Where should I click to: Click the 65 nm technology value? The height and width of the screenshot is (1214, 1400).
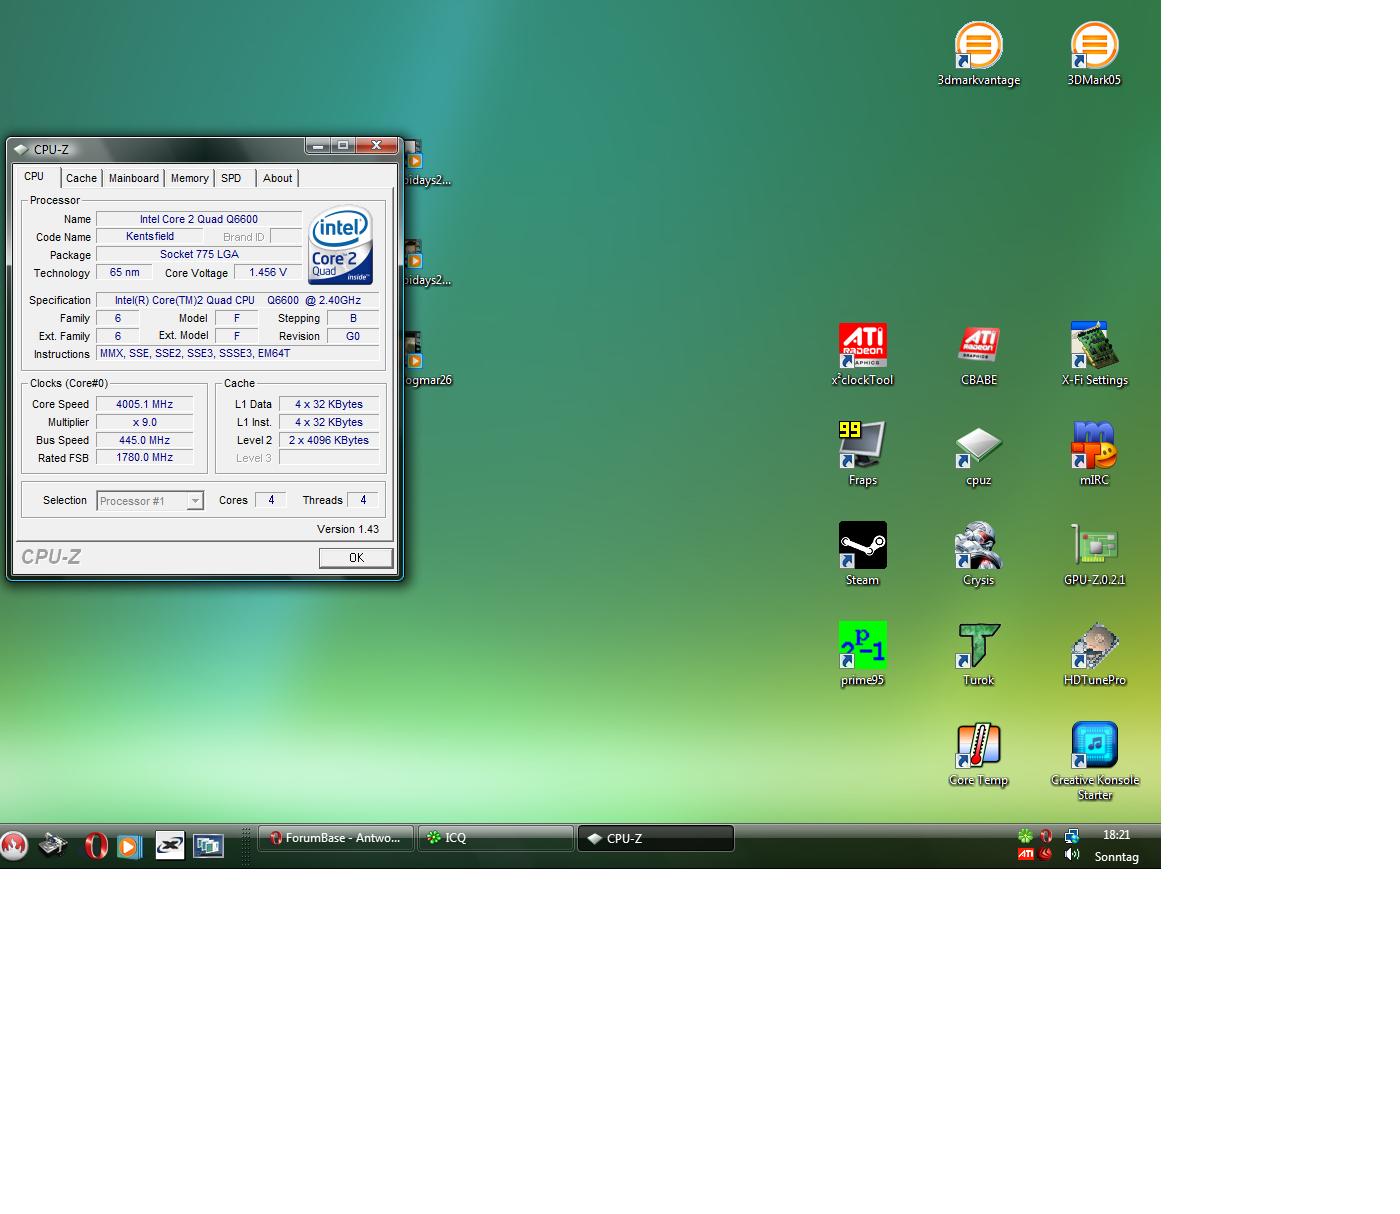point(125,272)
